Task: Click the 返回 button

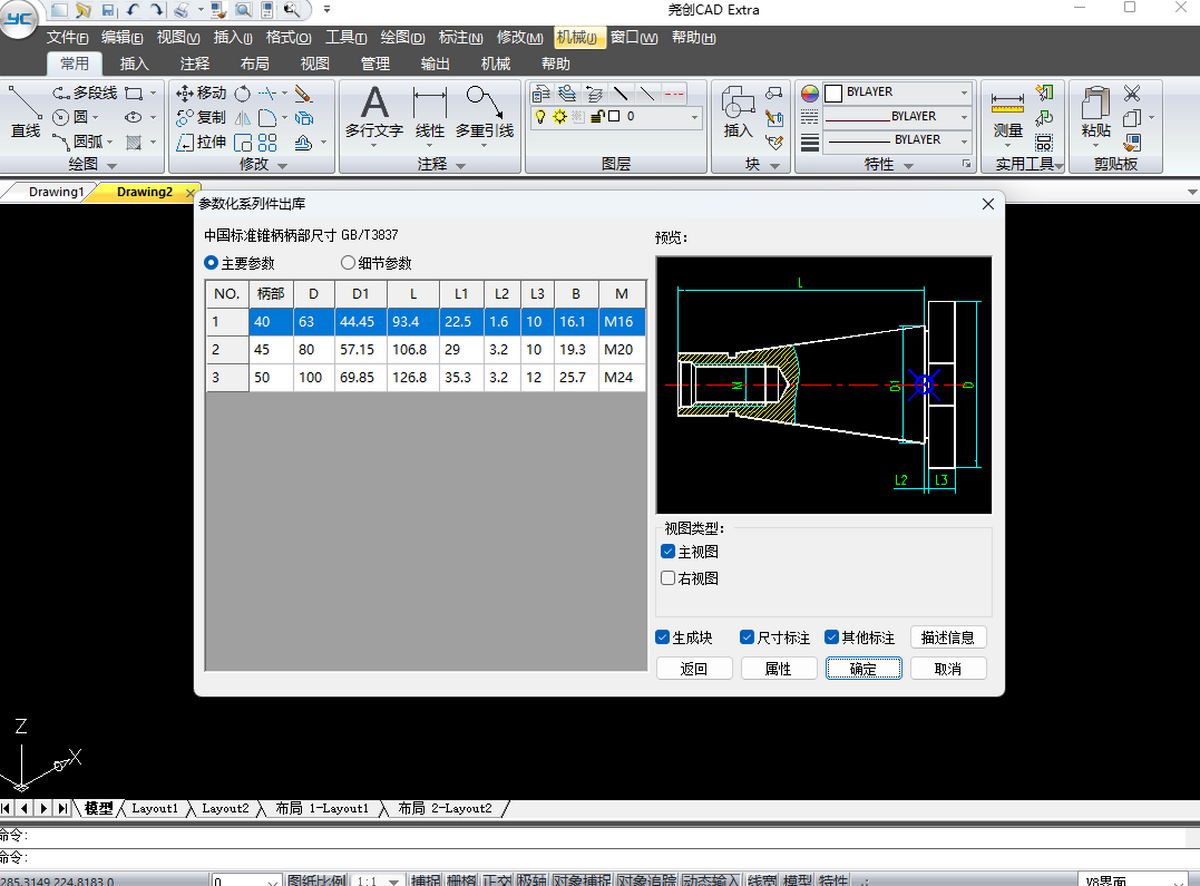Action: (694, 668)
